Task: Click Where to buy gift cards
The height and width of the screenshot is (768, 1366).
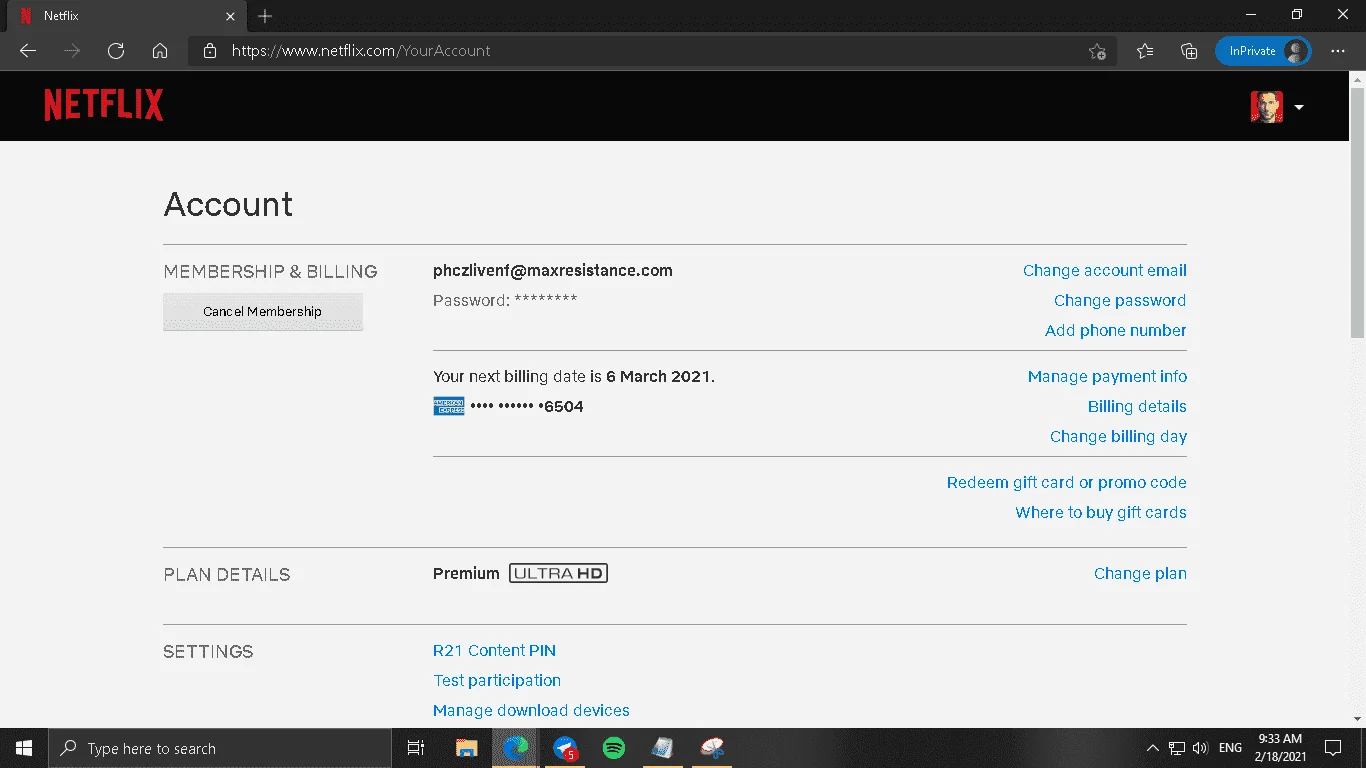Action: click(x=1101, y=512)
